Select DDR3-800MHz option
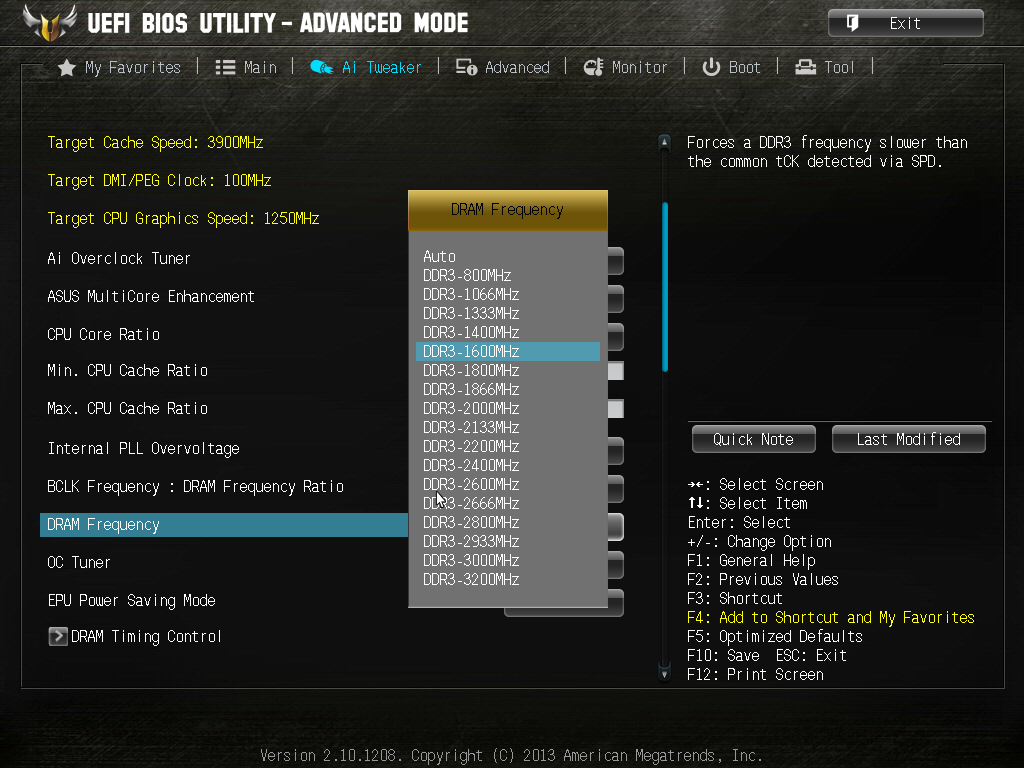Viewport: 1024px width, 768px height. (x=508, y=276)
